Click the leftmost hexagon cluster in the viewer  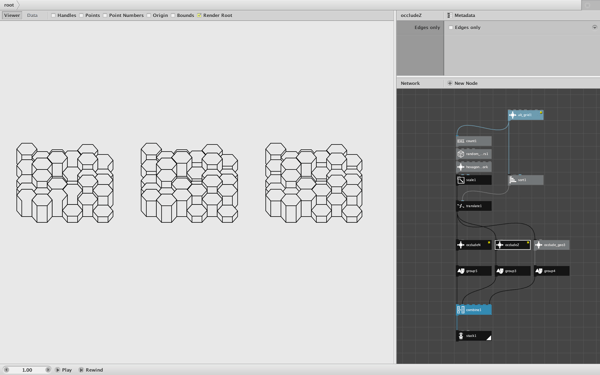tap(65, 183)
